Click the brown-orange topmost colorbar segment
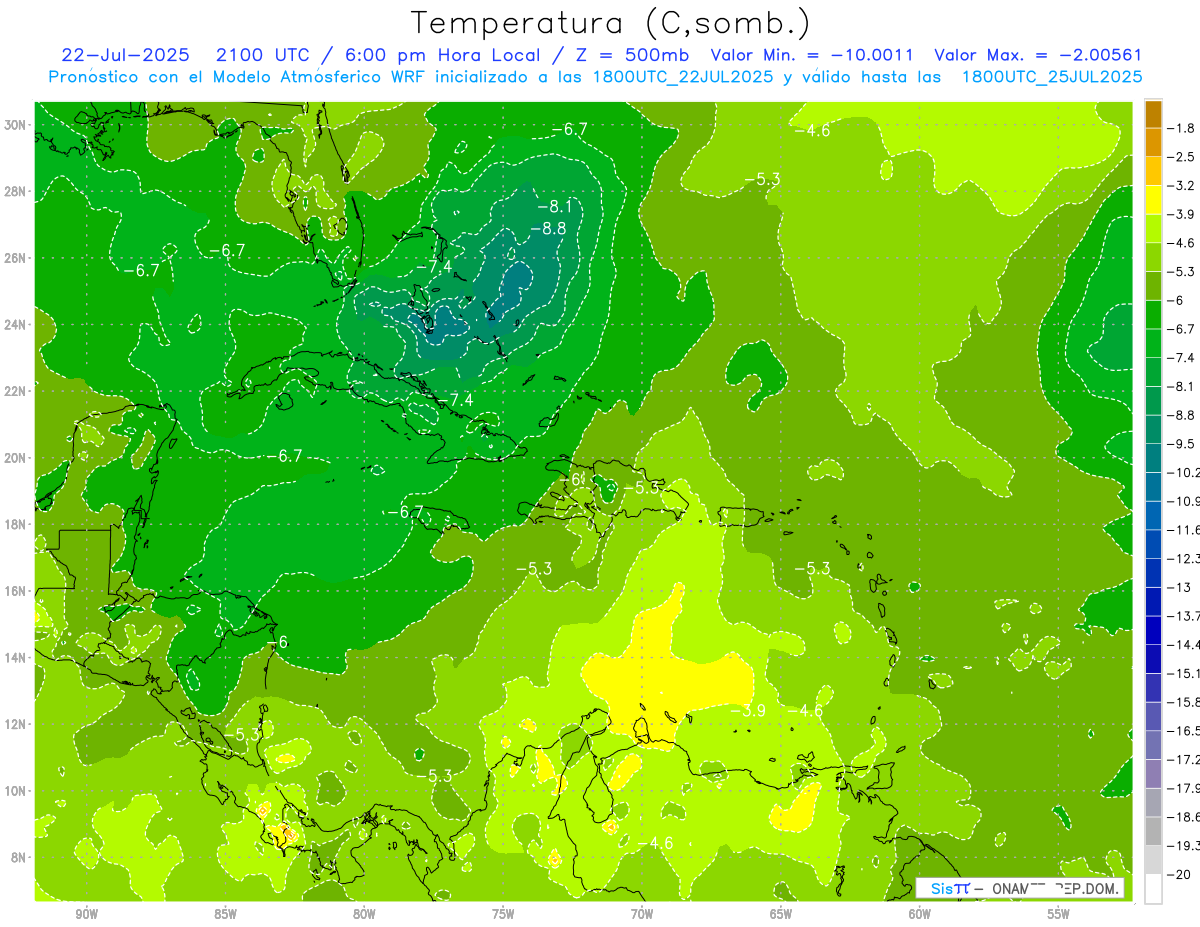This screenshot has width=1200, height=927. pyautogui.click(x=1154, y=114)
